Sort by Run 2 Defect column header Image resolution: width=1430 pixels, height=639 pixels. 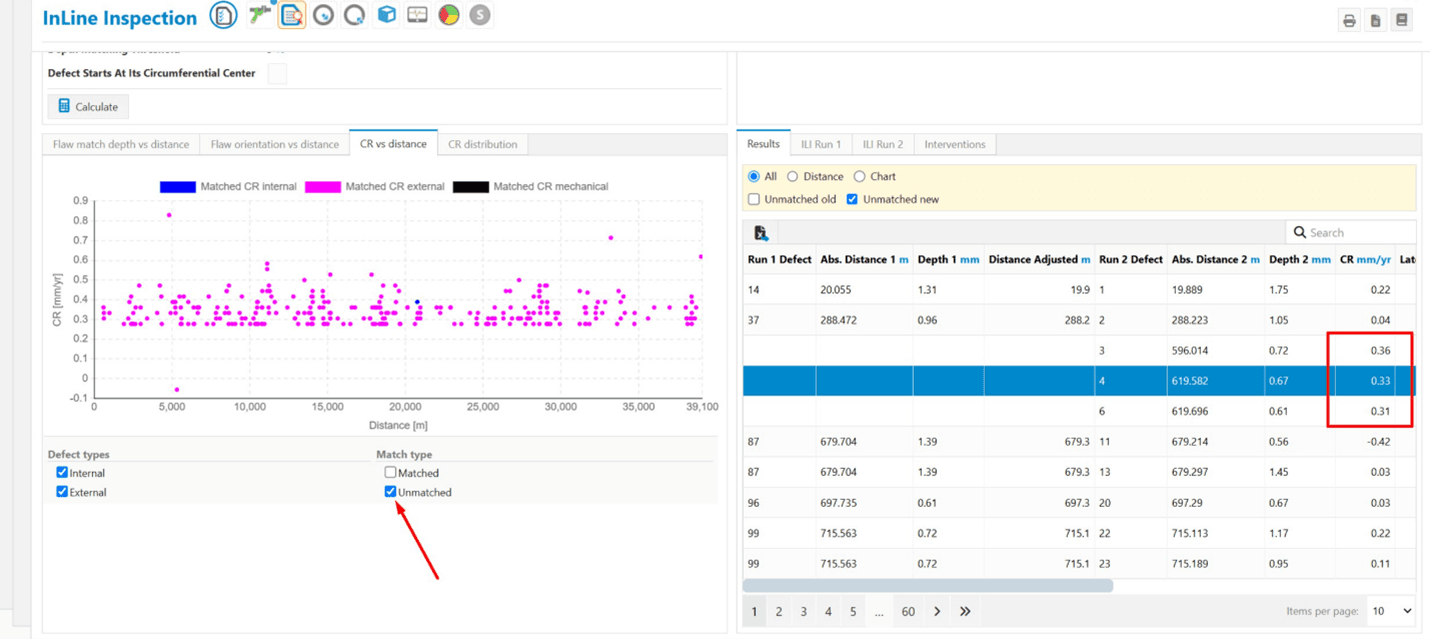point(1130,259)
